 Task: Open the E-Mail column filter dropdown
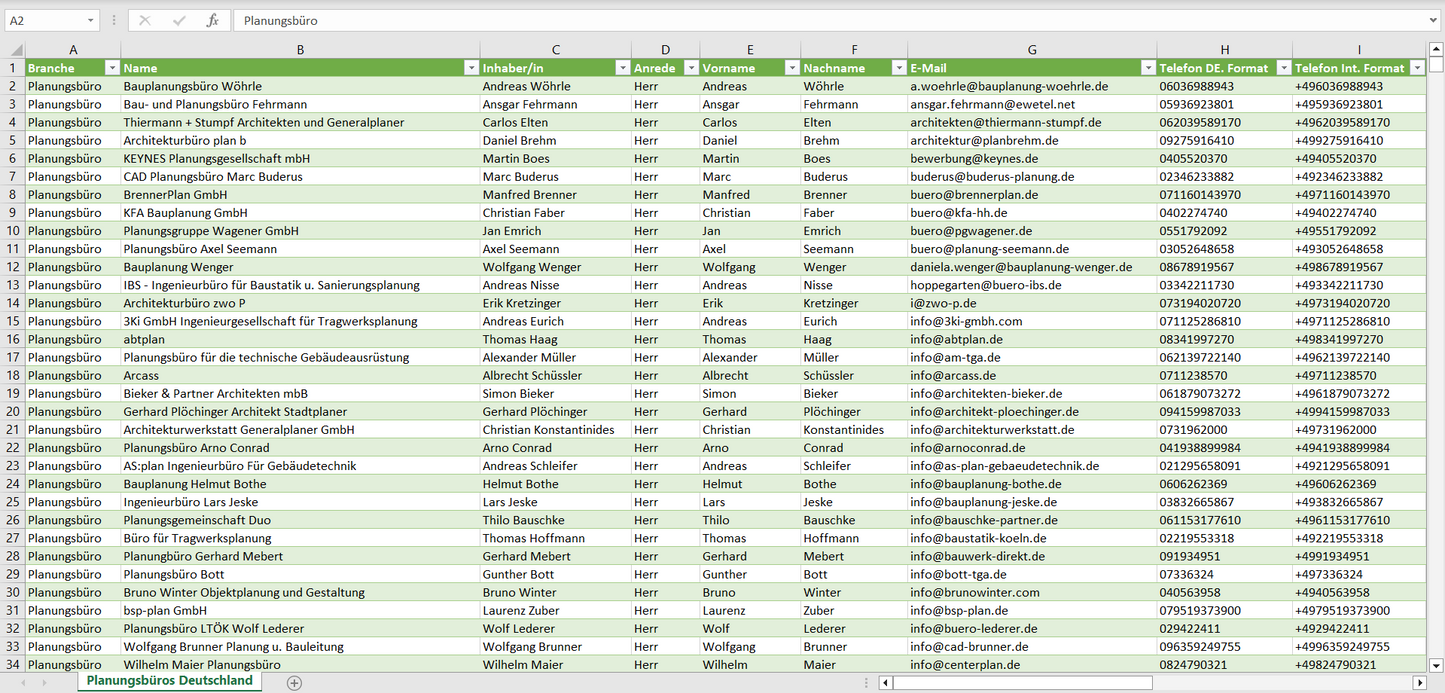coord(1147,68)
